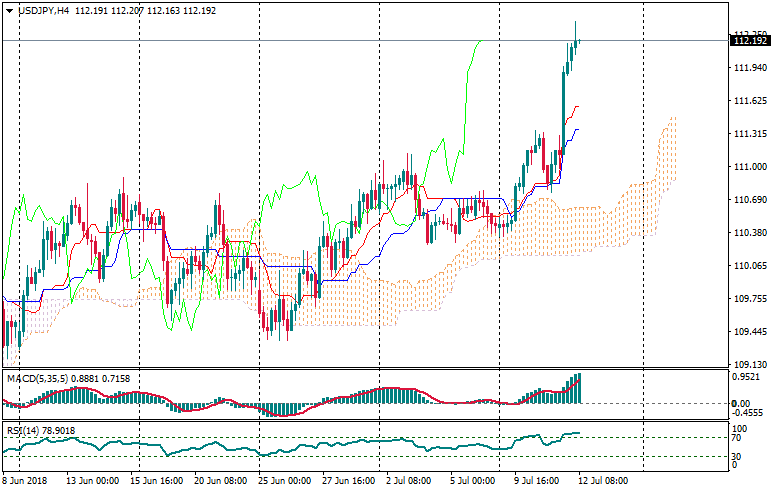Click the 0.9521 MACD scale label

(749, 378)
